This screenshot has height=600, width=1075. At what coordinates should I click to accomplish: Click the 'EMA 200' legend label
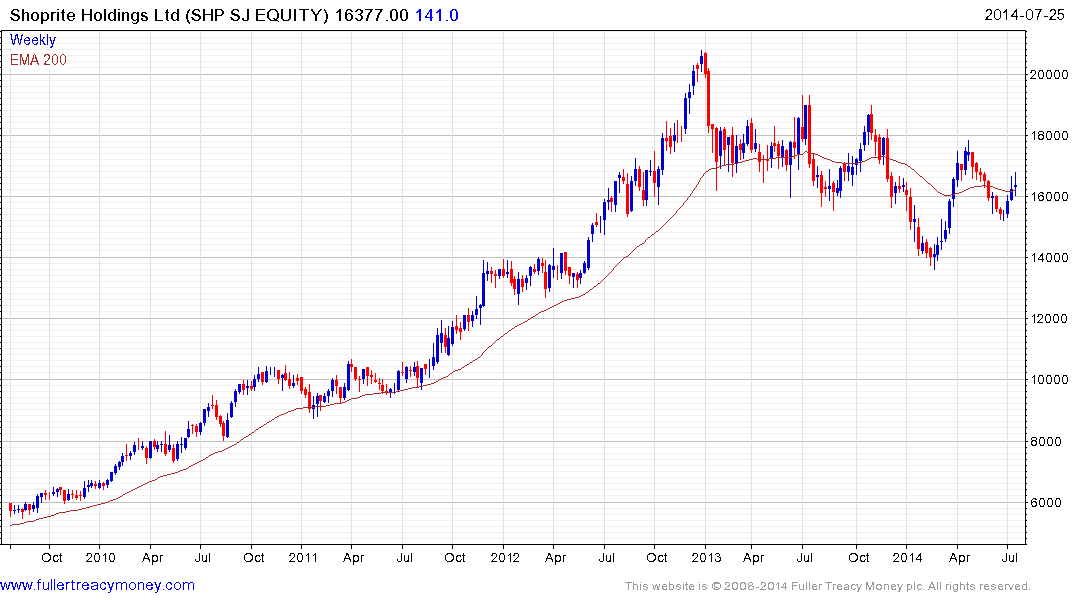pos(38,60)
